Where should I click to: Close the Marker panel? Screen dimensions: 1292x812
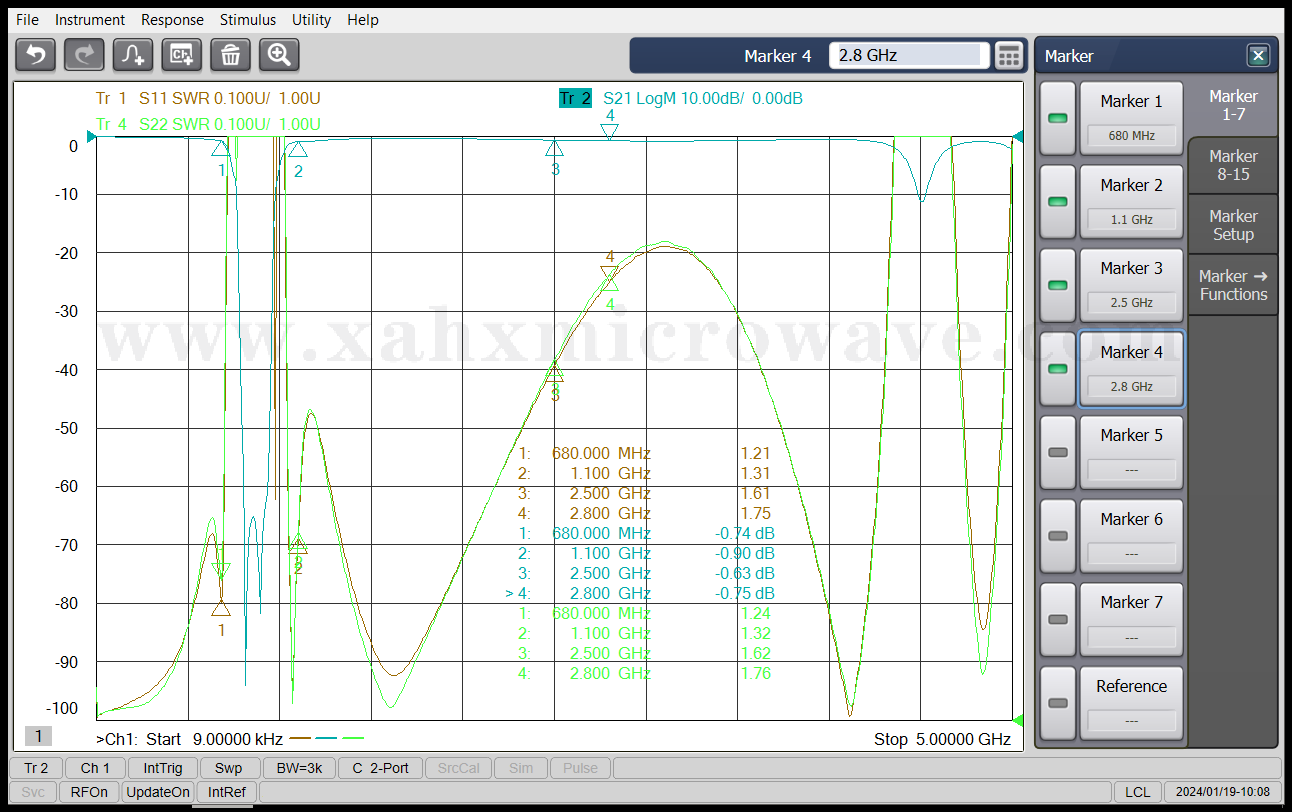coord(1258,56)
